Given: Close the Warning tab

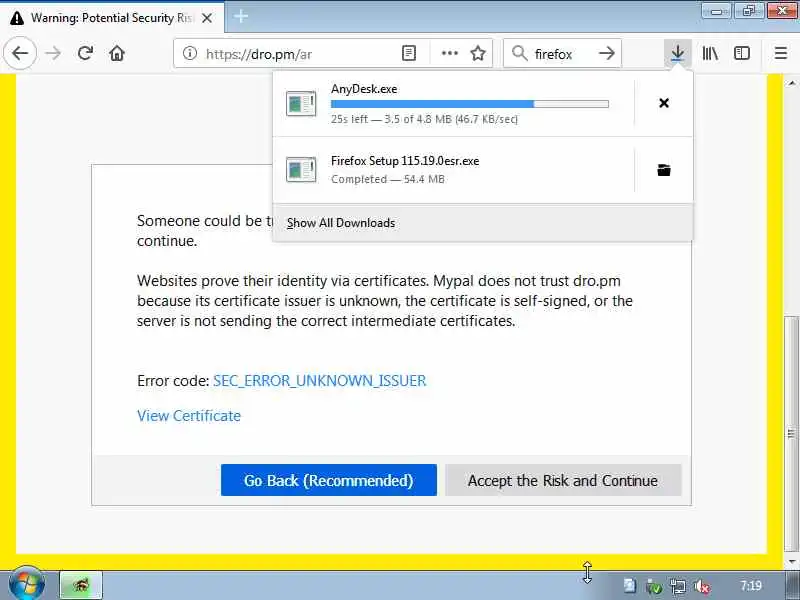Looking at the screenshot, I should 207,18.
